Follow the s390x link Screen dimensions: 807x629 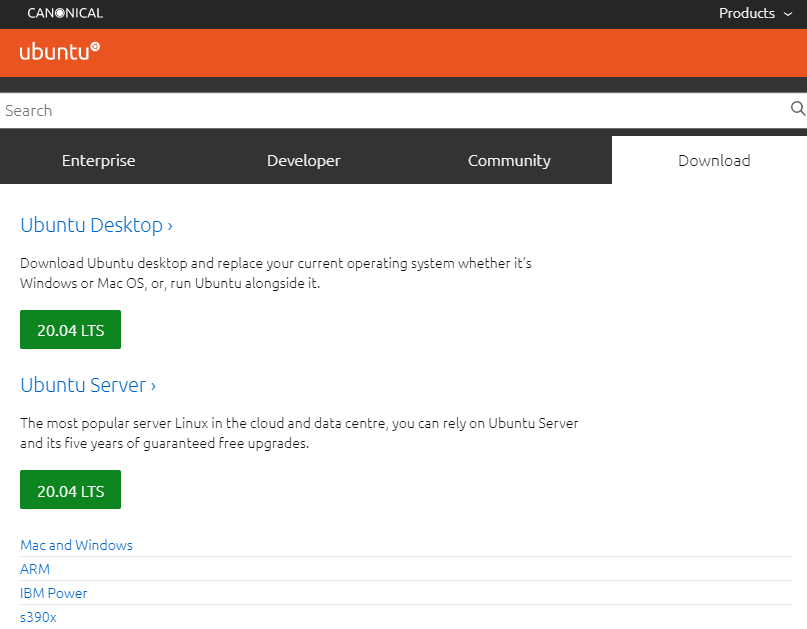click(38, 617)
